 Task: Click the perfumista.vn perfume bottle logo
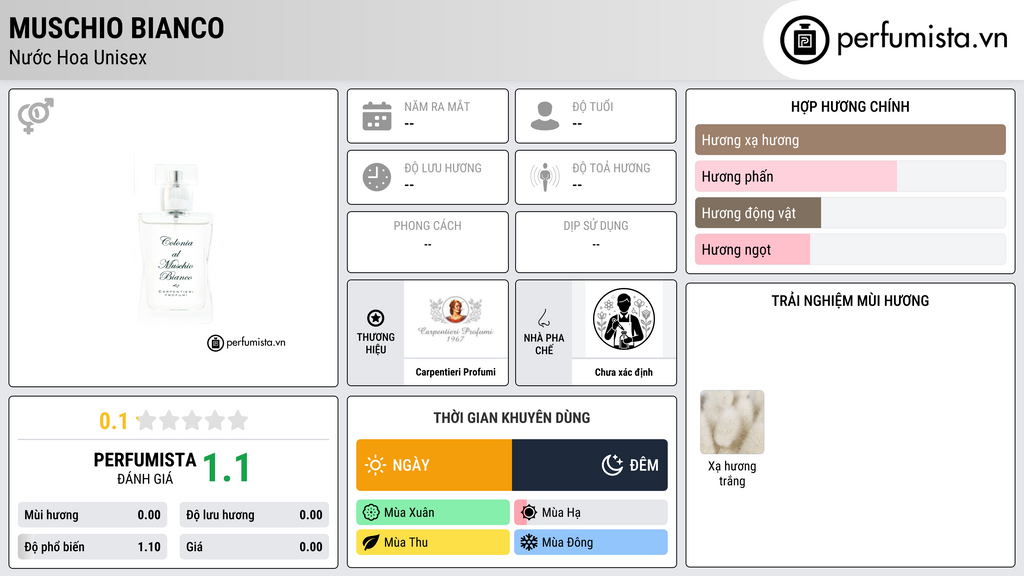coord(804,40)
